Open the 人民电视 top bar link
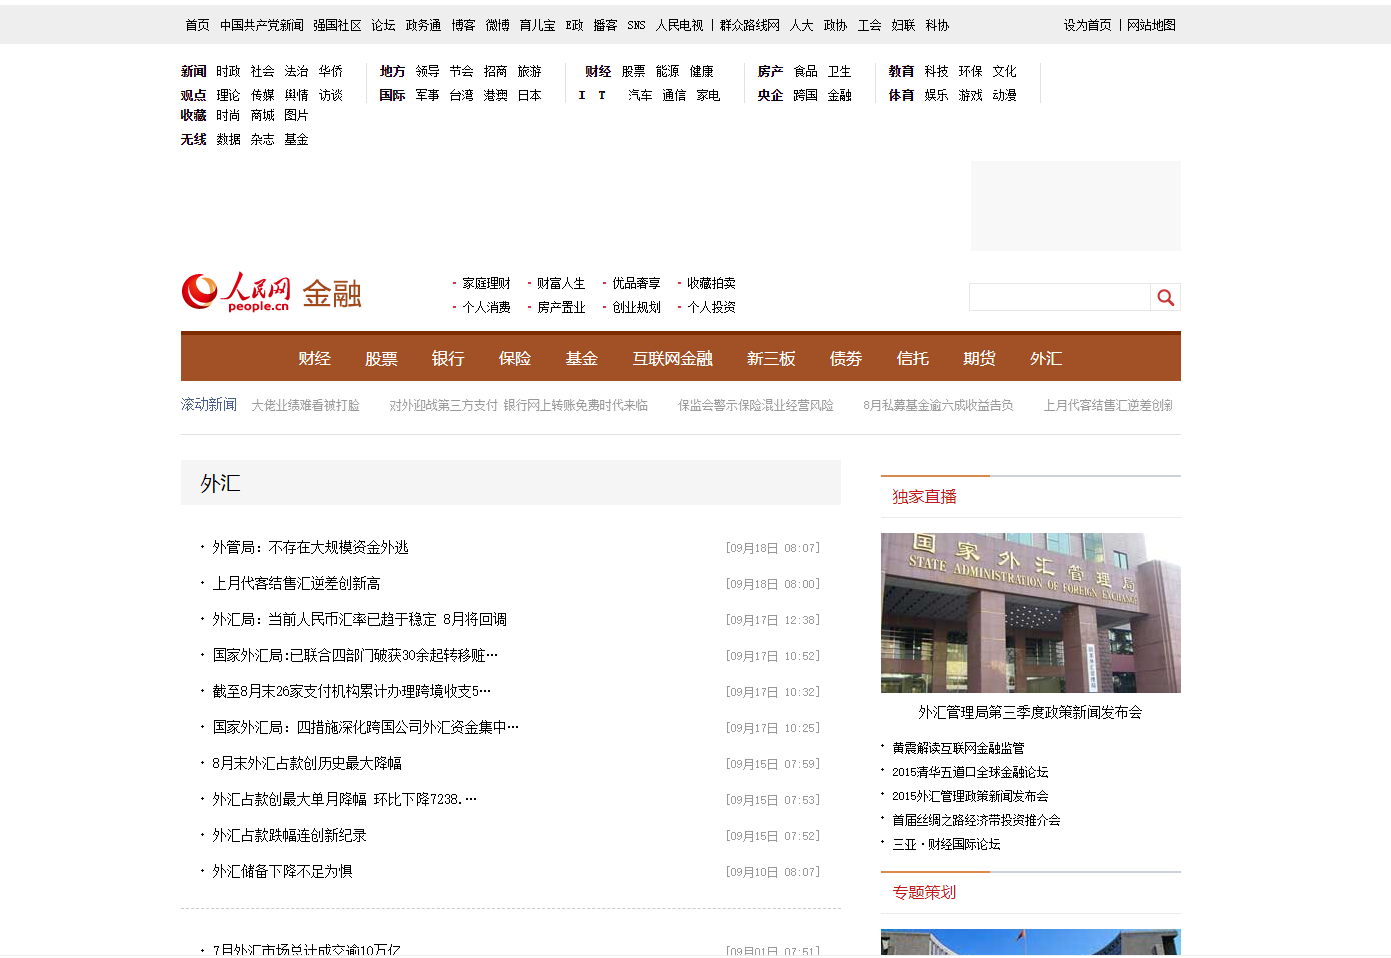Screen dimensions: 1391x958 pyautogui.click(x=679, y=25)
